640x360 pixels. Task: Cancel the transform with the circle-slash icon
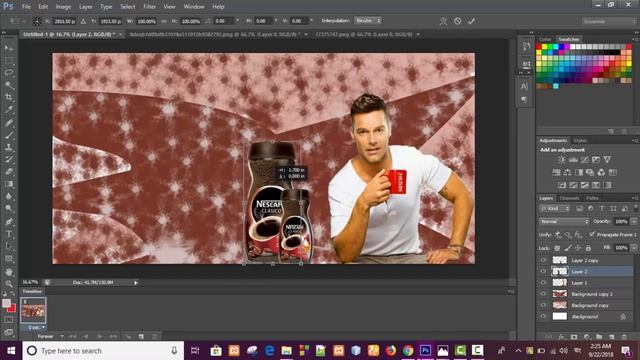458,21
